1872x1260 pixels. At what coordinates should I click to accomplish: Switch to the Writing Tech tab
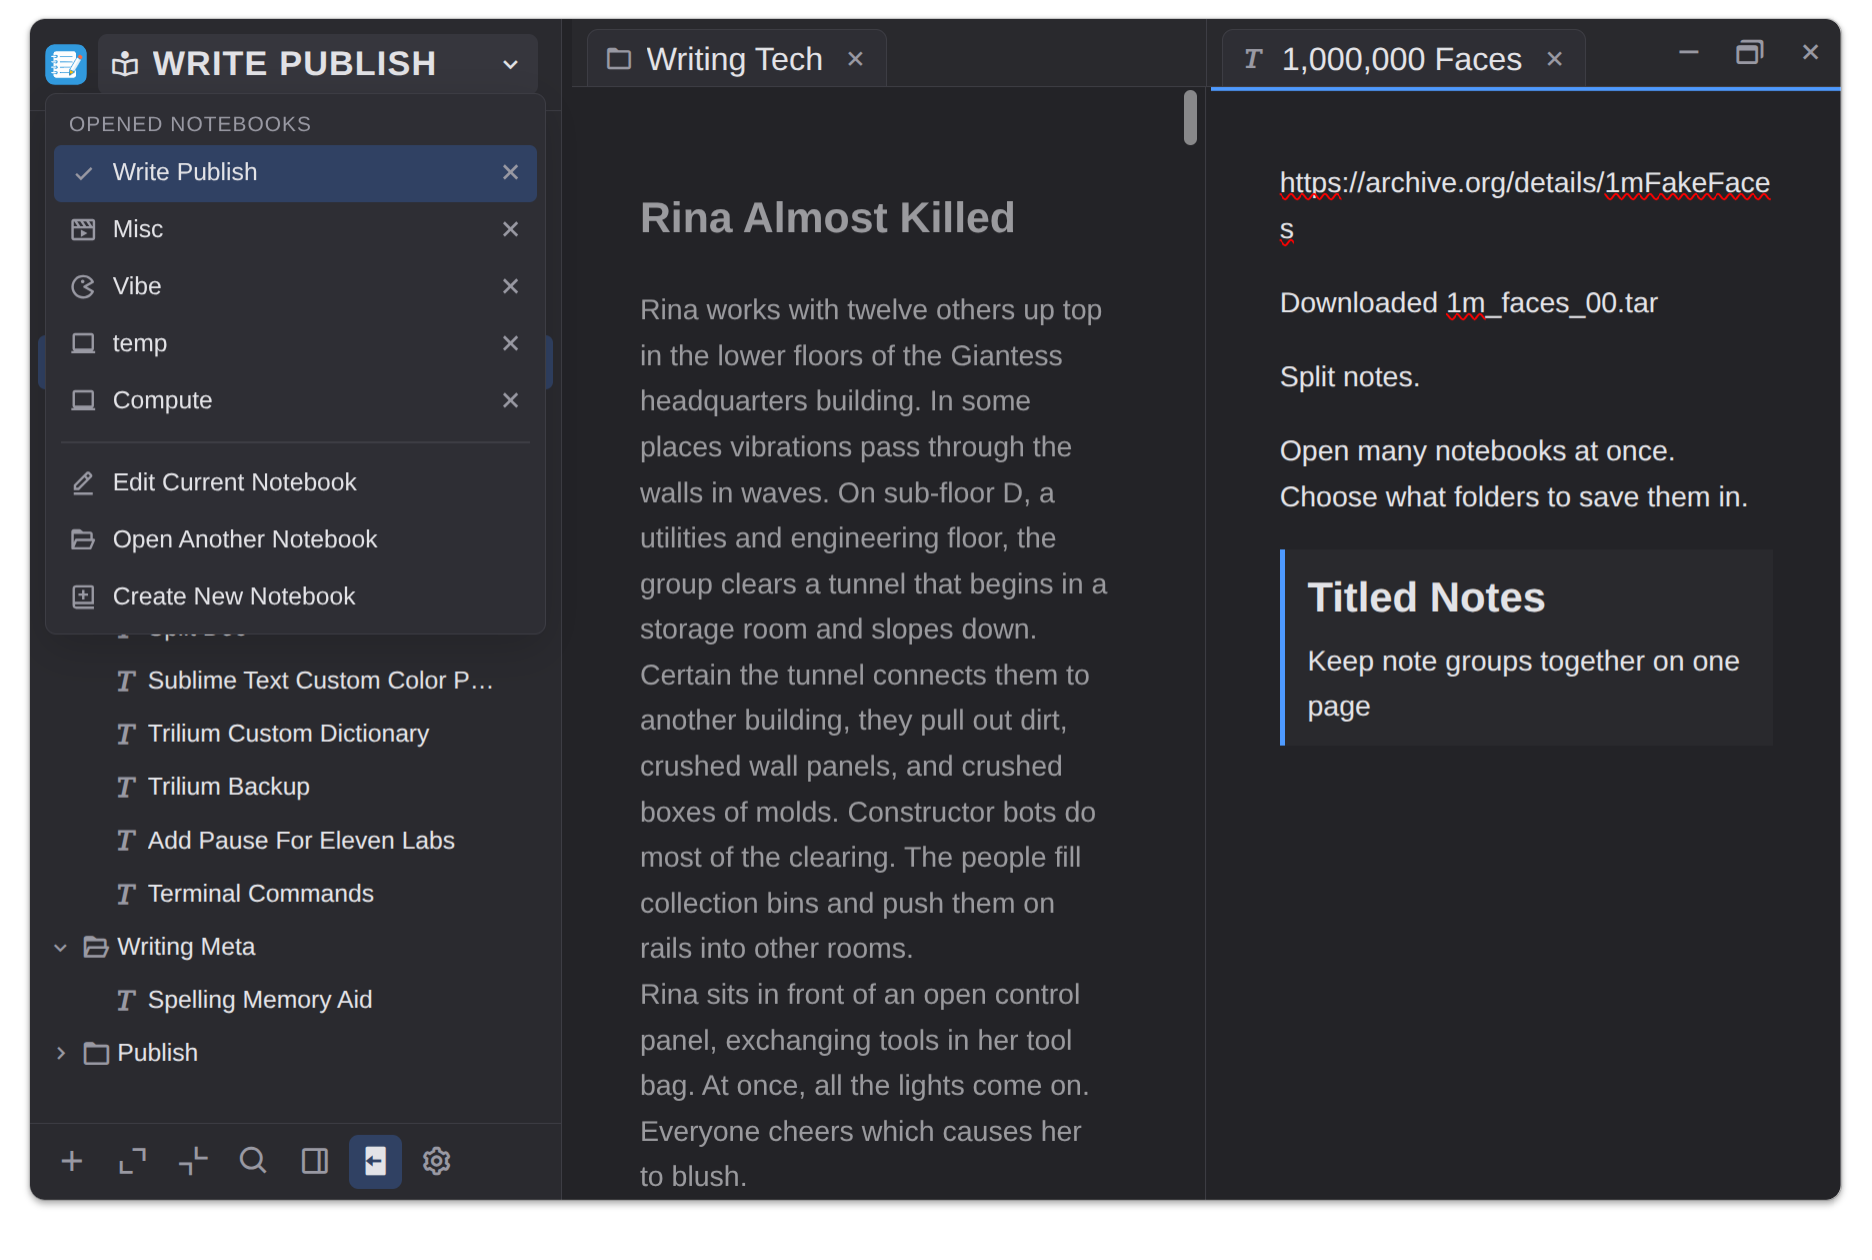click(x=735, y=59)
